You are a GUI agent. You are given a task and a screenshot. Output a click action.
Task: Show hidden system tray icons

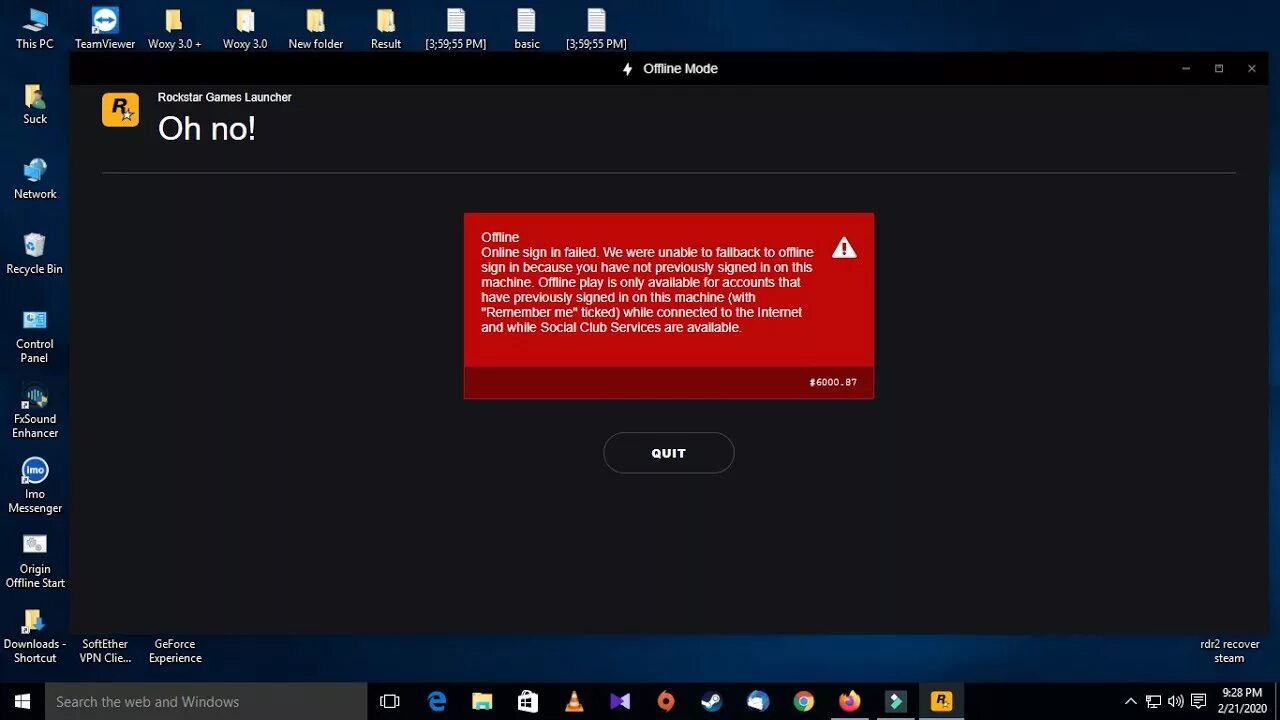[x=1131, y=701]
